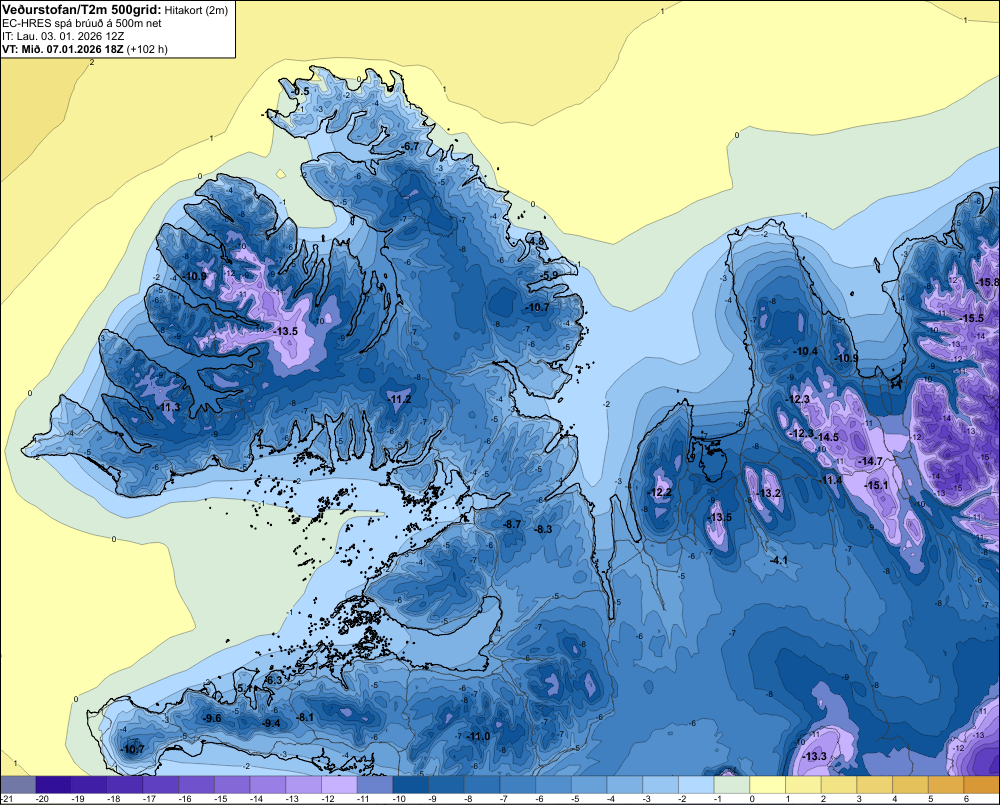Pick legend swatch between -10 and -9

(411, 785)
